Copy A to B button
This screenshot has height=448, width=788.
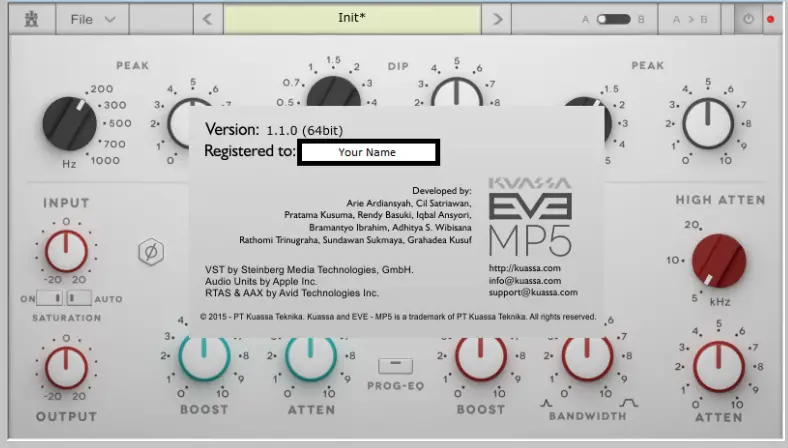pyautogui.click(x=690, y=20)
